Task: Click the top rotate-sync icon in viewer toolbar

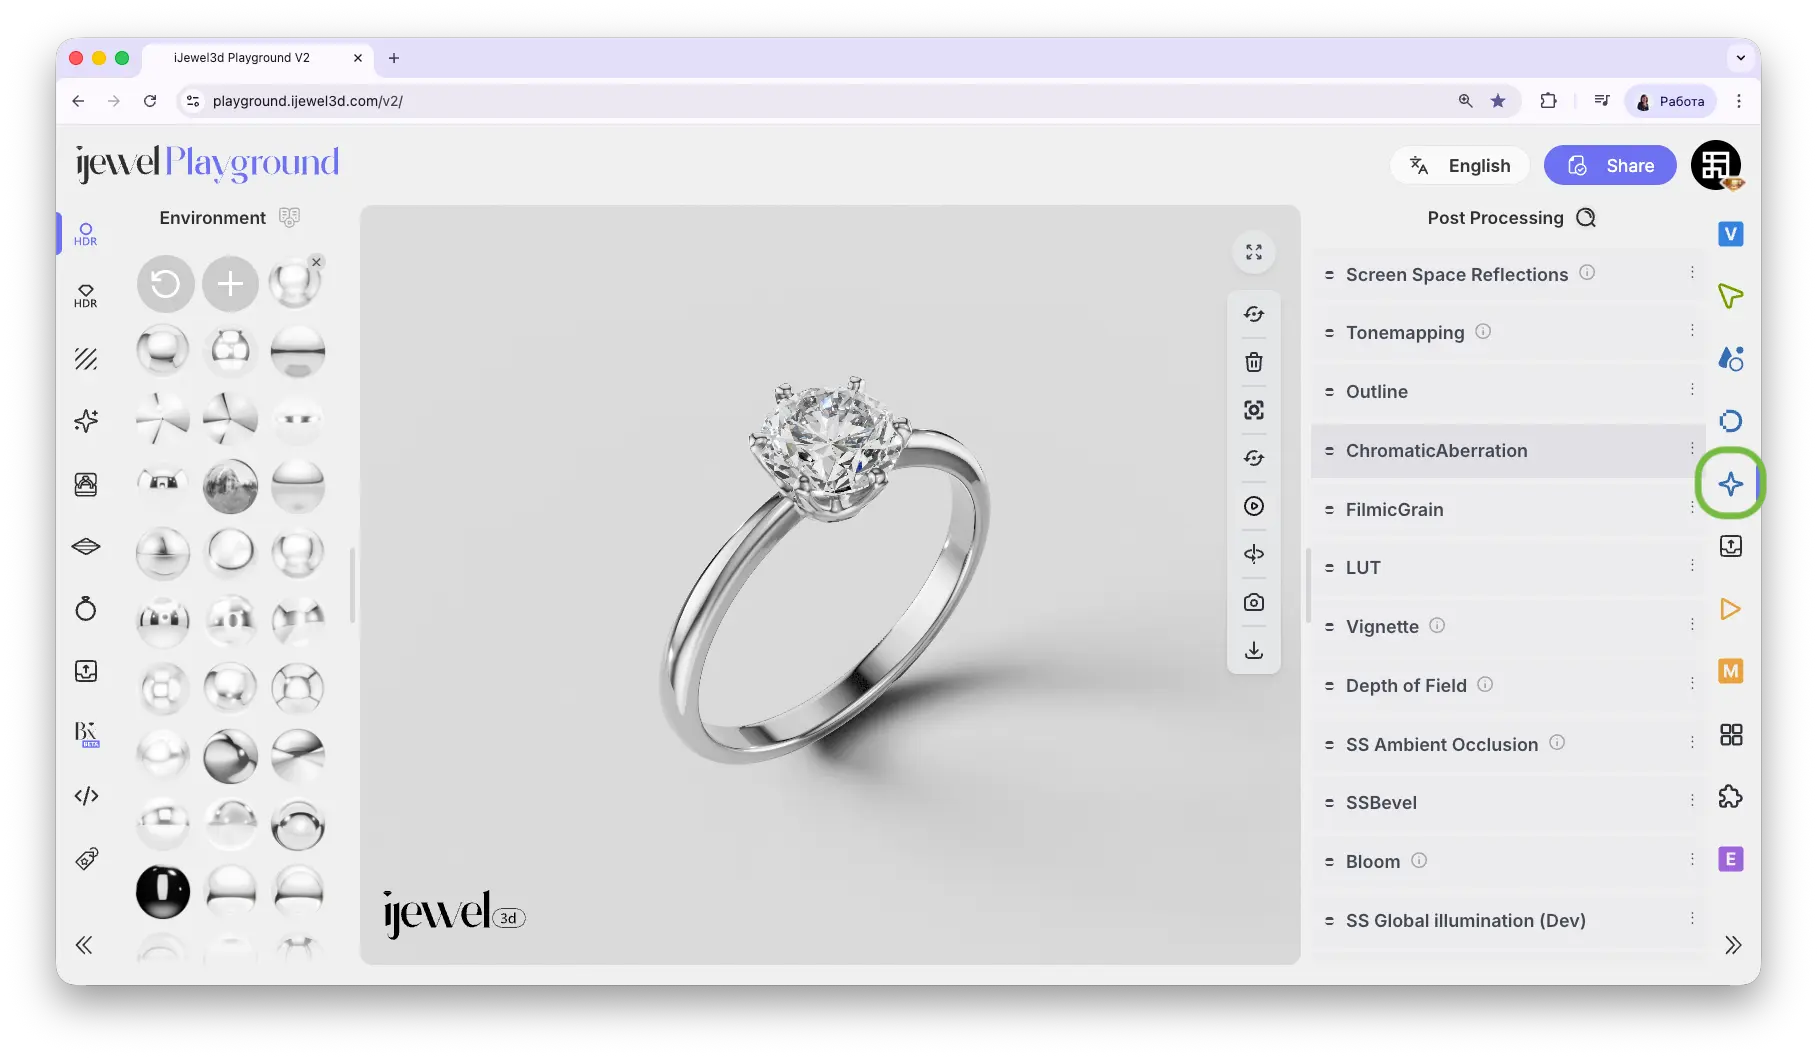Action: coord(1254,314)
